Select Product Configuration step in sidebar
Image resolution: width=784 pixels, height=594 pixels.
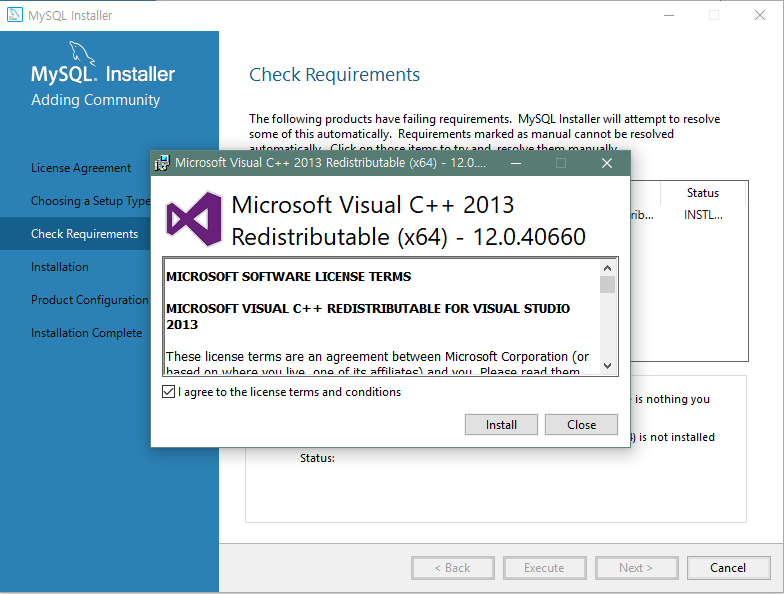[x=90, y=300]
